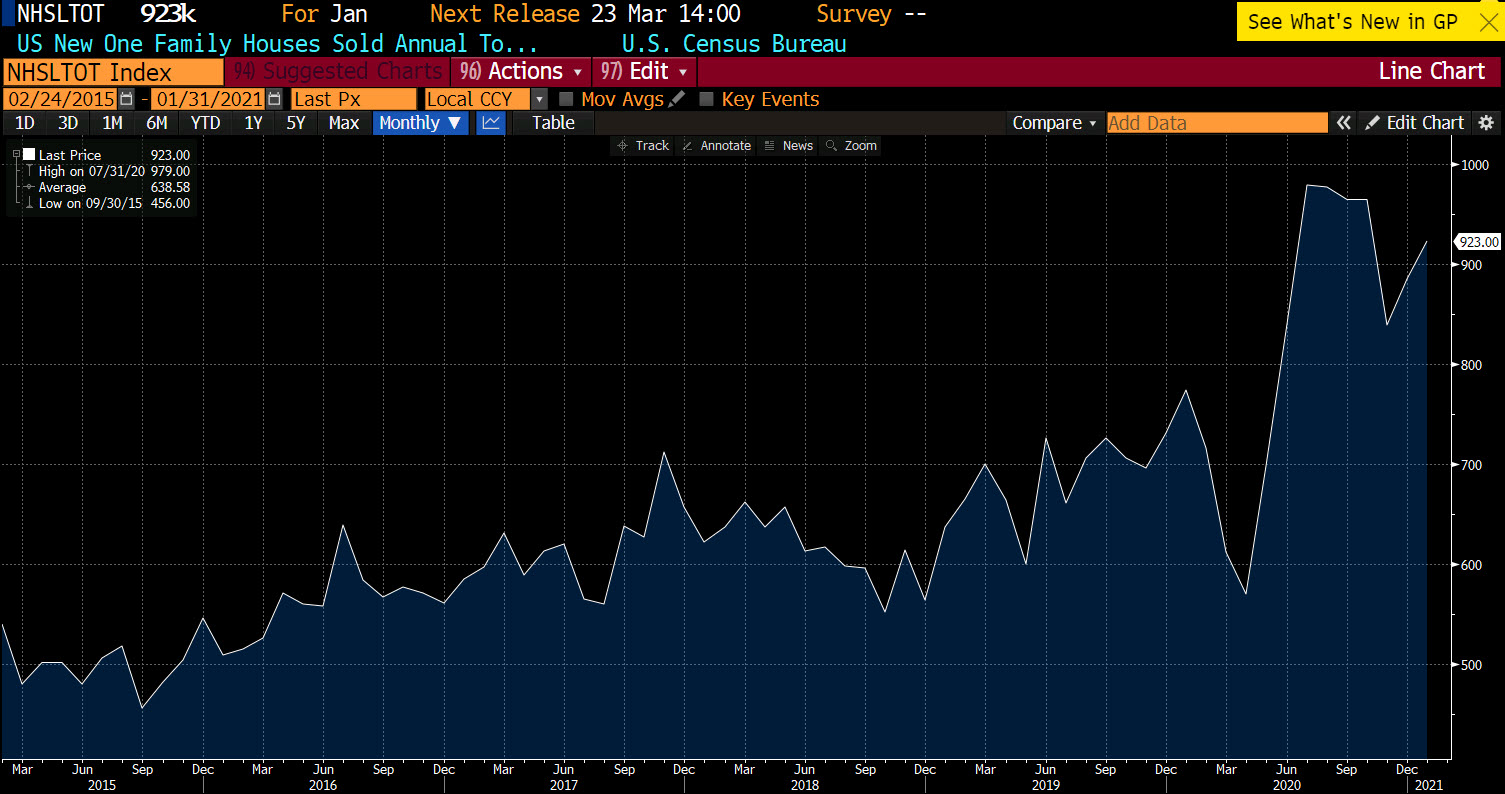Click the High on 07/31/20 legend row
The image size is (1505, 794).
(x=108, y=171)
